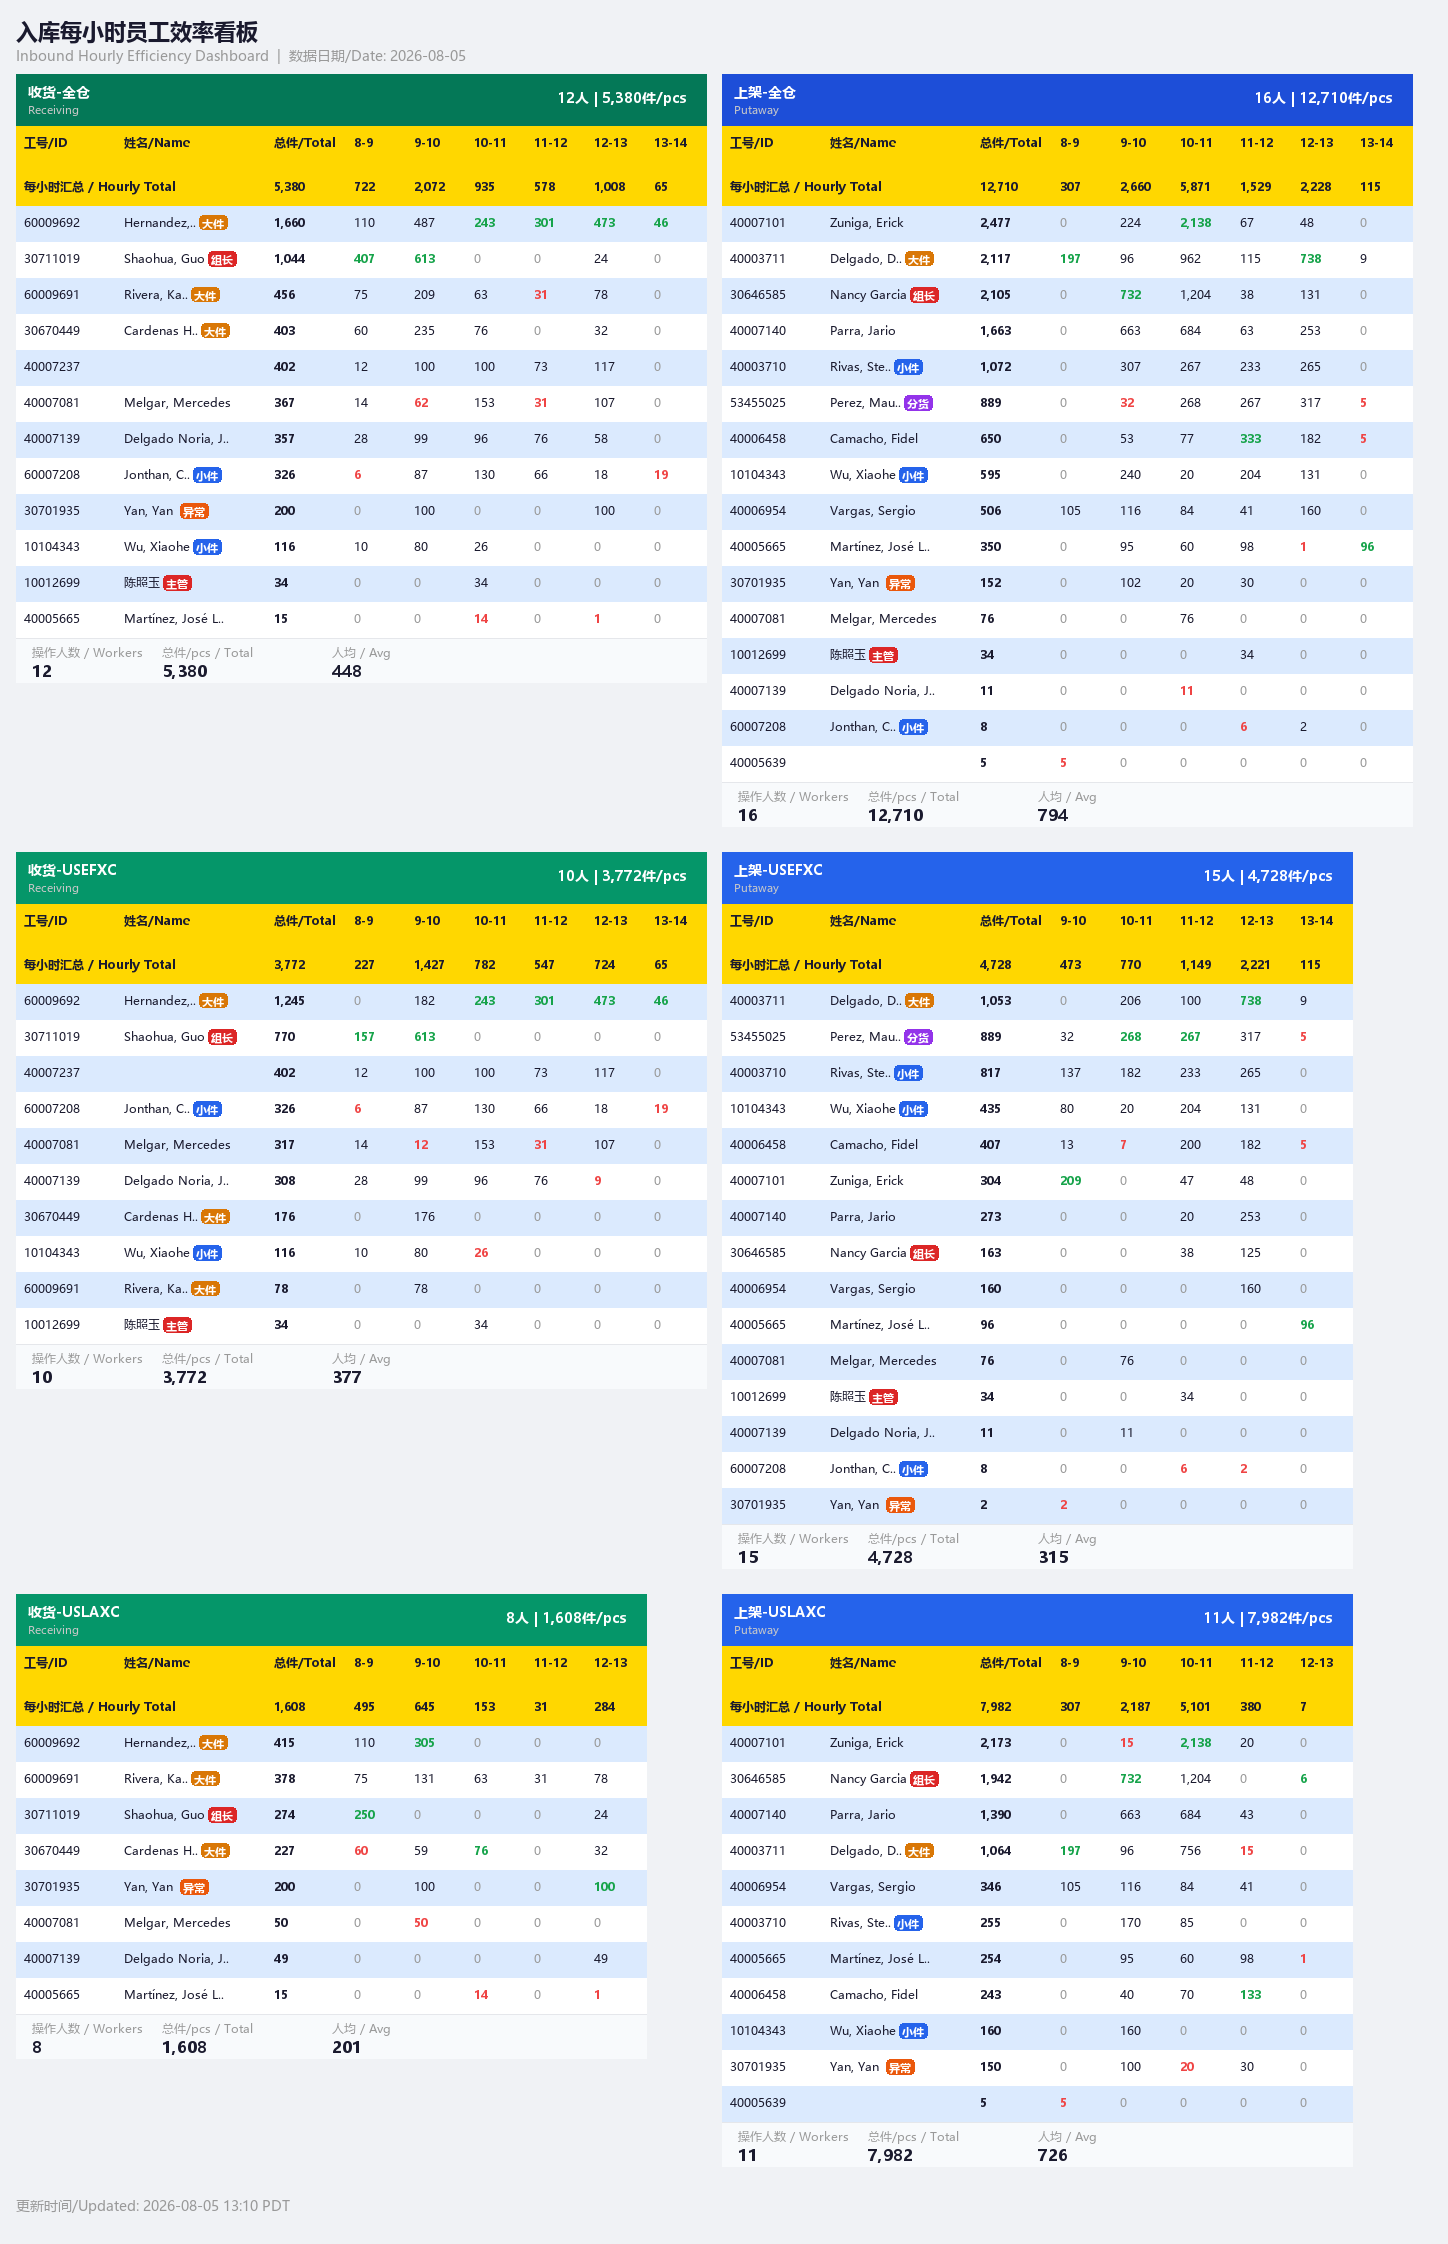The height and width of the screenshot is (2244, 1448).
Task: Click the 工号/ID column header in 收货-USLAXC
Action: [46, 1663]
